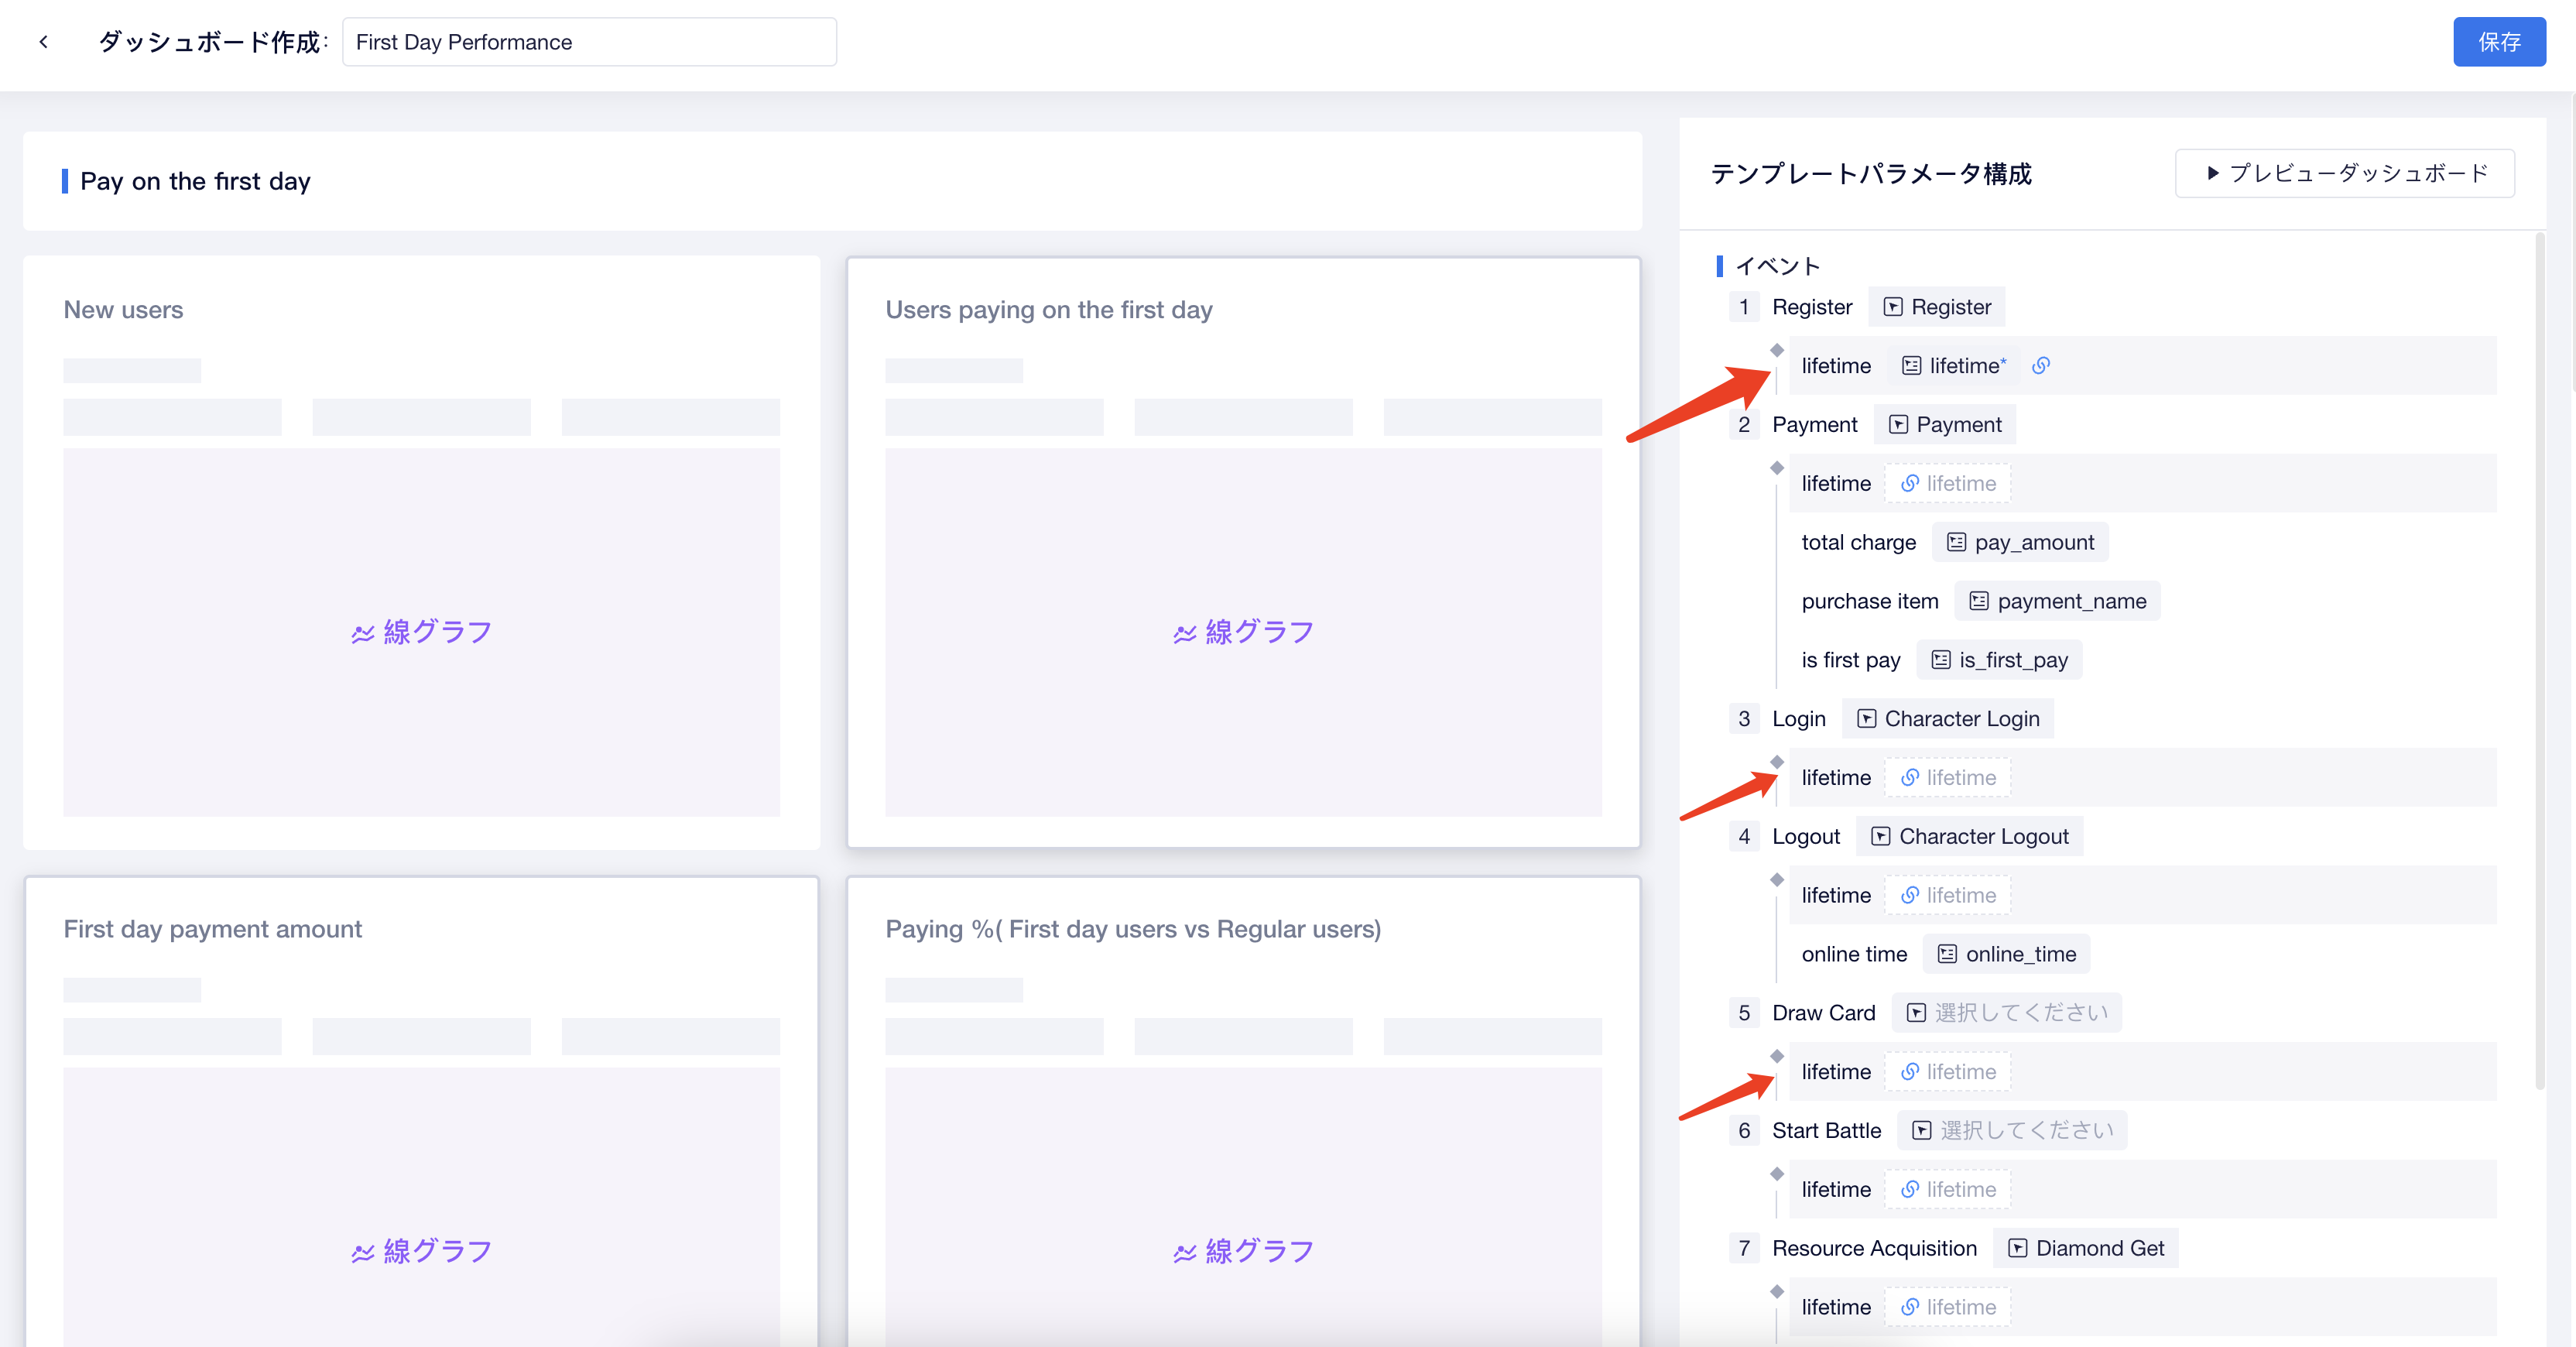Screen dimensions: 2576x1347
Task: Click the diamond marker under Resource Acquisition event
Action: pyautogui.click(x=1777, y=1292)
